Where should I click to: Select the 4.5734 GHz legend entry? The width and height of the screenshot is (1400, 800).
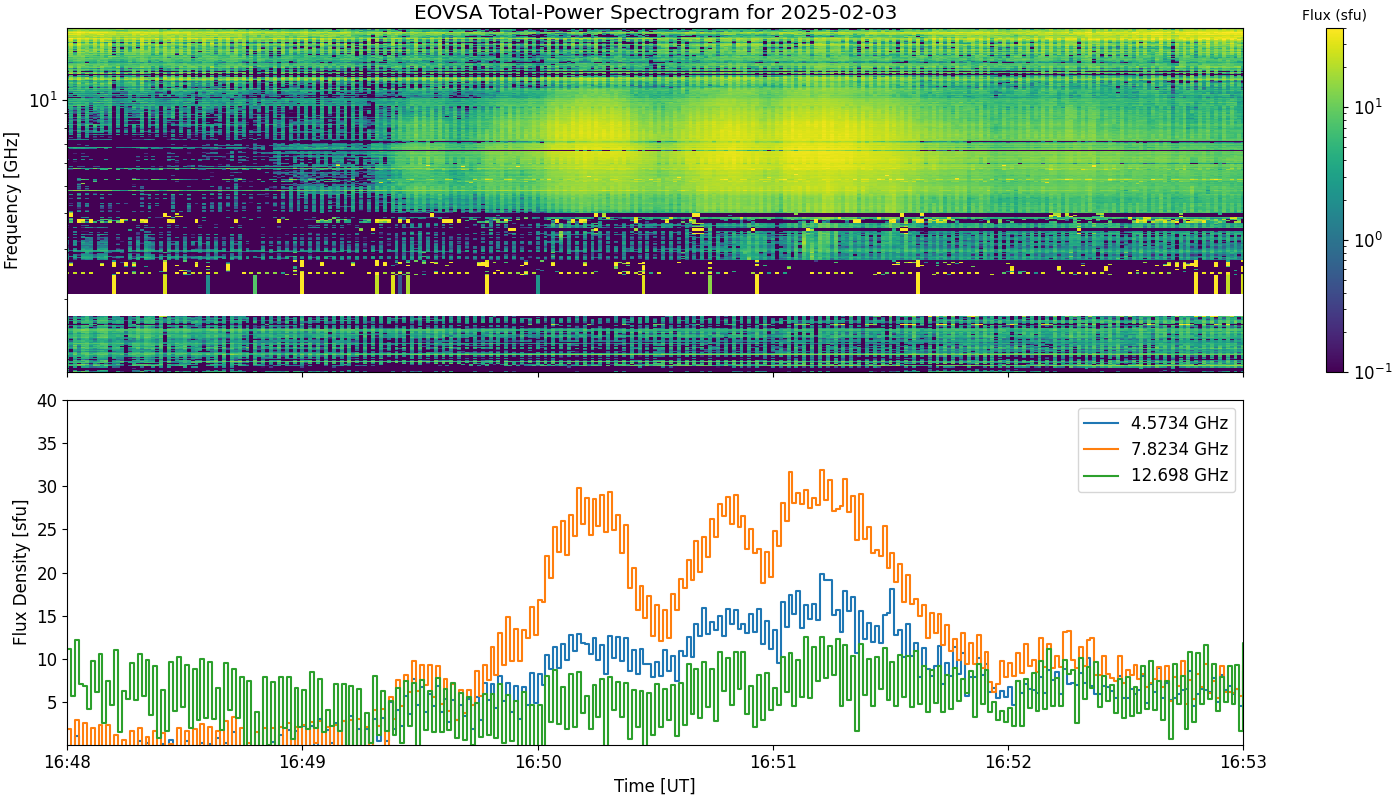click(1157, 423)
